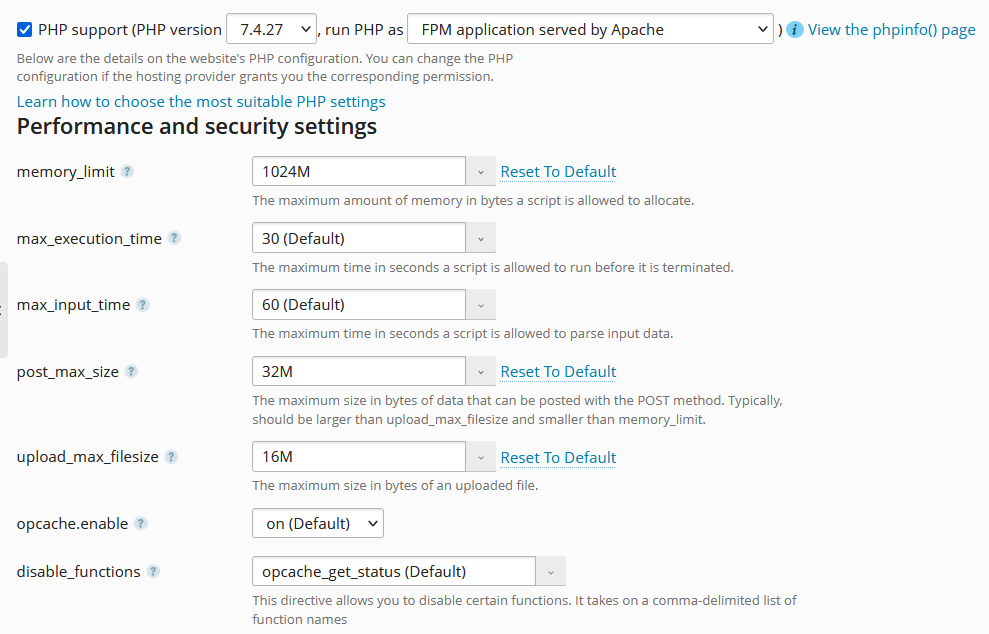Click the help icon beside post_max_size

(131, 371)
